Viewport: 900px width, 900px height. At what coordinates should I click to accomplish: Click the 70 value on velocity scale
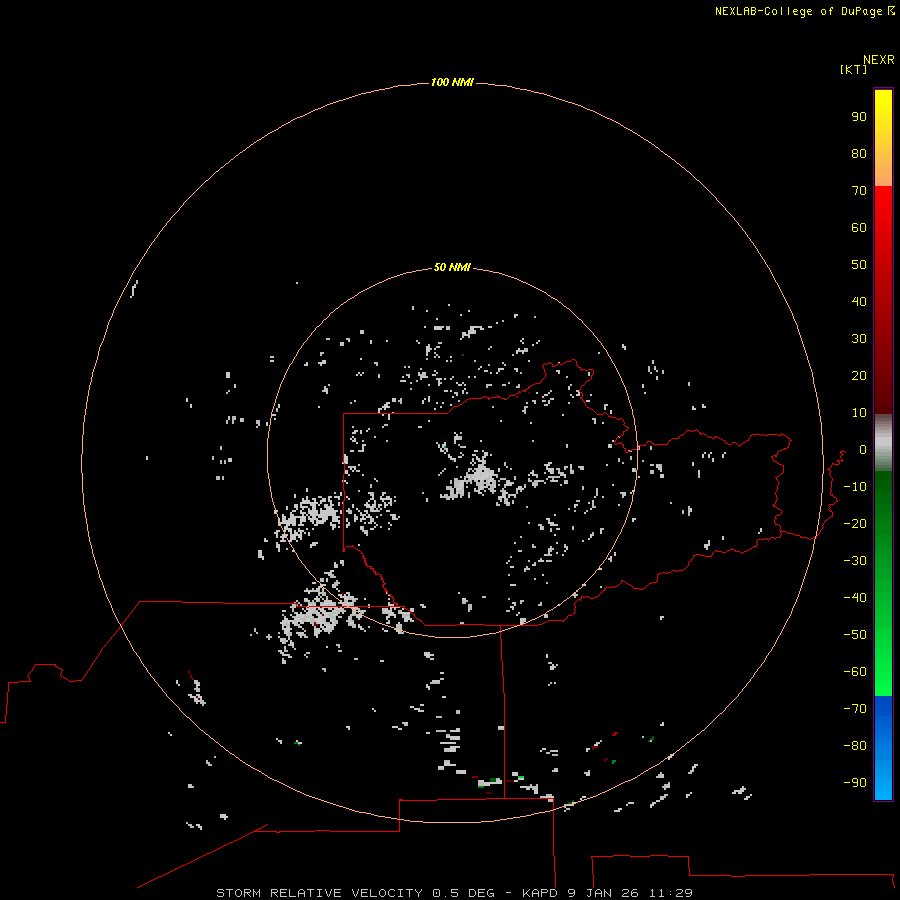pyautogui.click(x=859, y=191)
